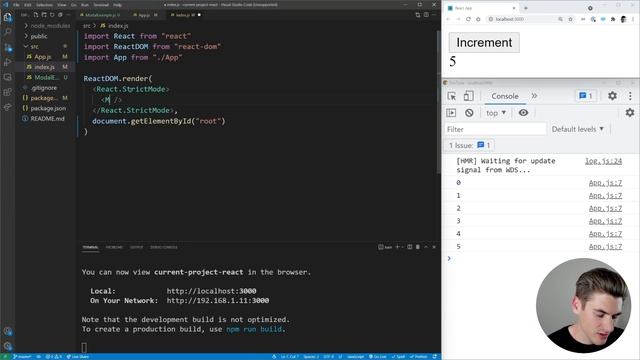Open the Explorer view in activity bar
The height and width of the screenshot is (360, 640).
7,17
